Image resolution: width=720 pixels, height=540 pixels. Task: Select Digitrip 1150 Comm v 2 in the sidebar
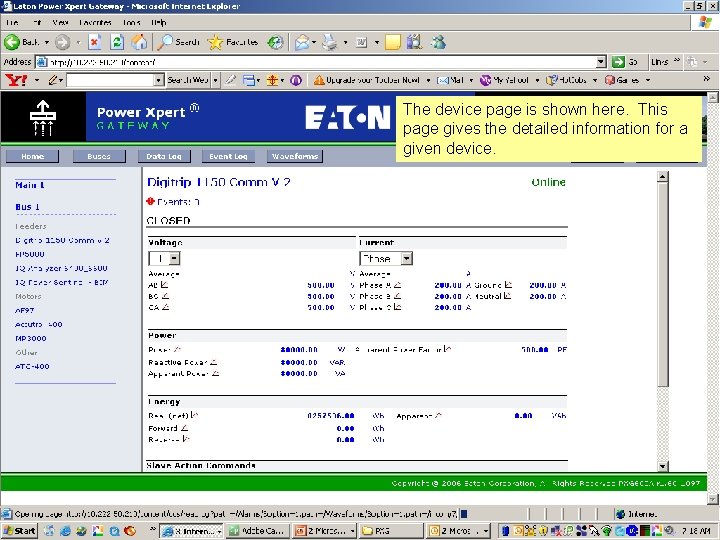click(62, 240)
